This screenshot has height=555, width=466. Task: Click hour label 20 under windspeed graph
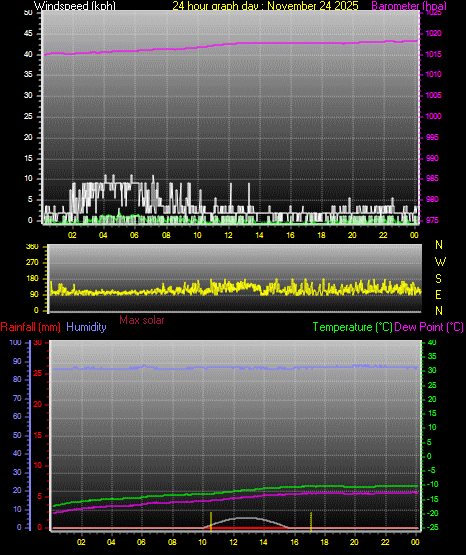click(x=352, y=235)
